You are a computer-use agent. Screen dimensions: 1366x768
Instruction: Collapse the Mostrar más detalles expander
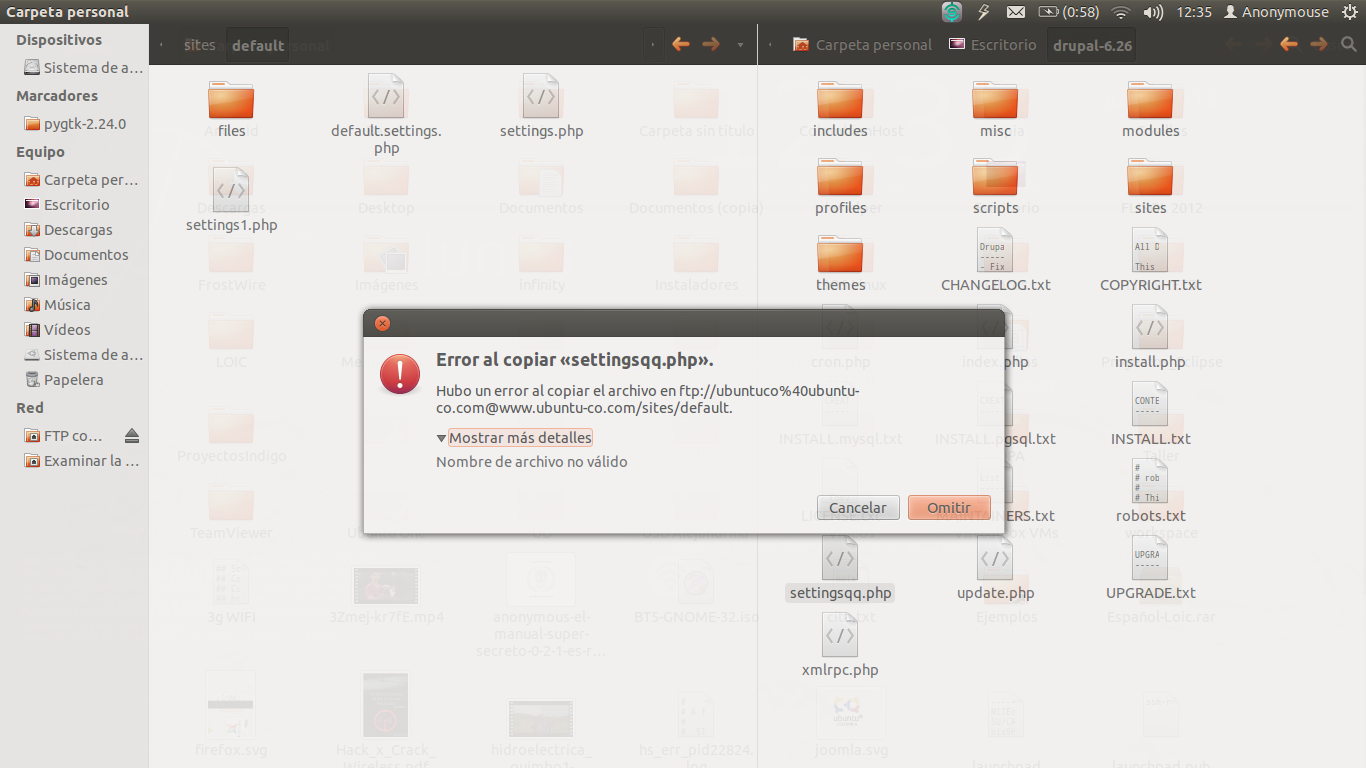[x=514, y=438]
